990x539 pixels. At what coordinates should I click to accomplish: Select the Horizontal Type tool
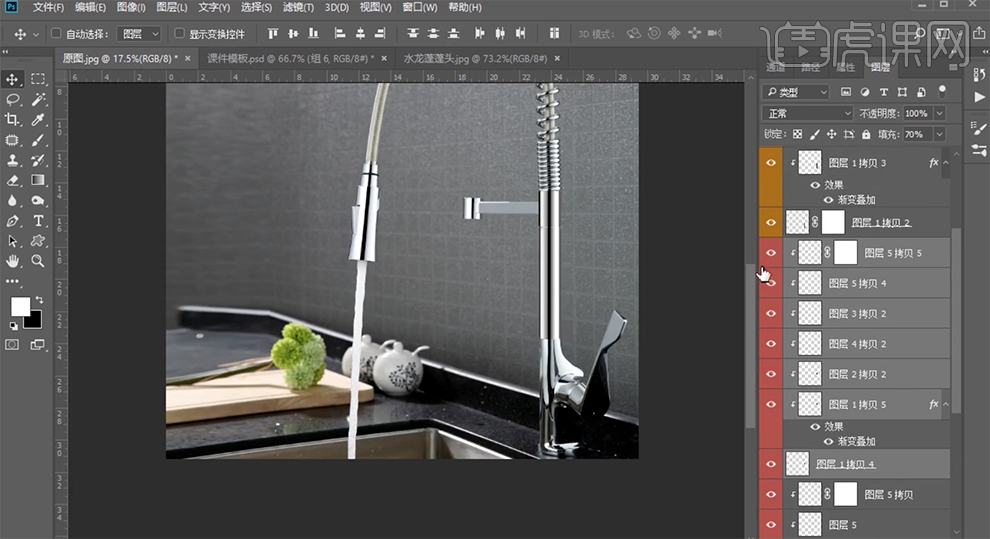pos(38,221)
